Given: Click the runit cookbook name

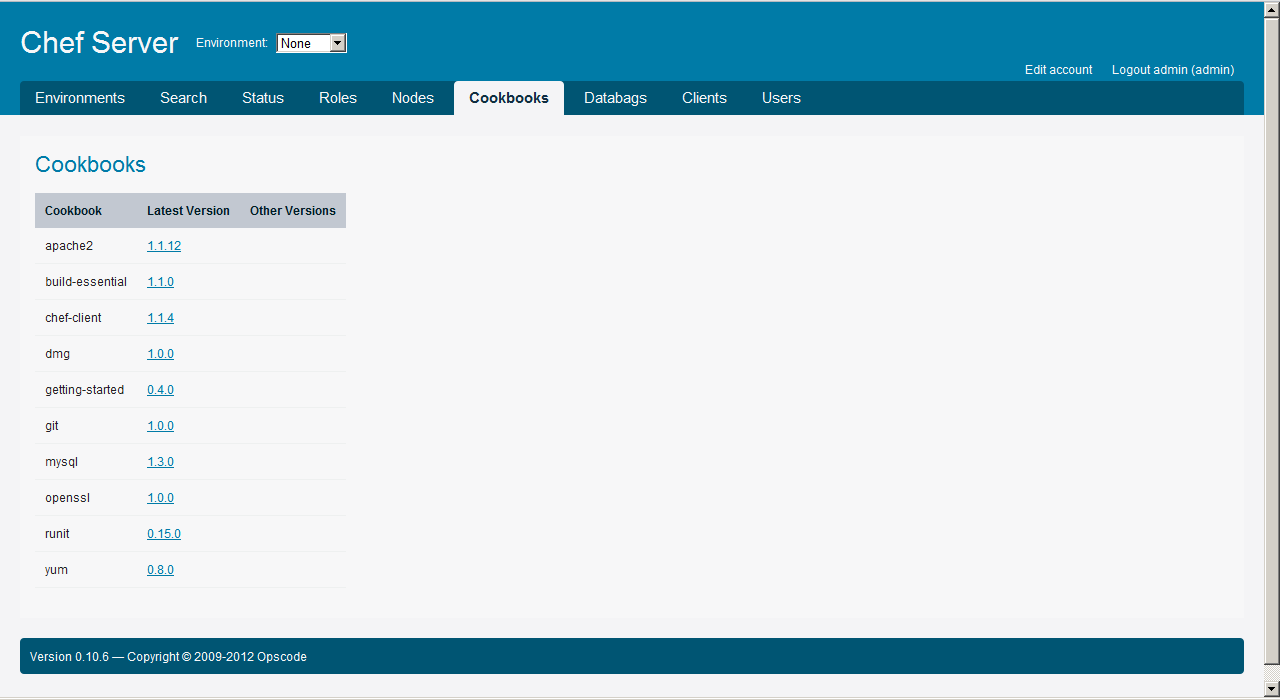Looking at the screenshot, I should [57, 534].
